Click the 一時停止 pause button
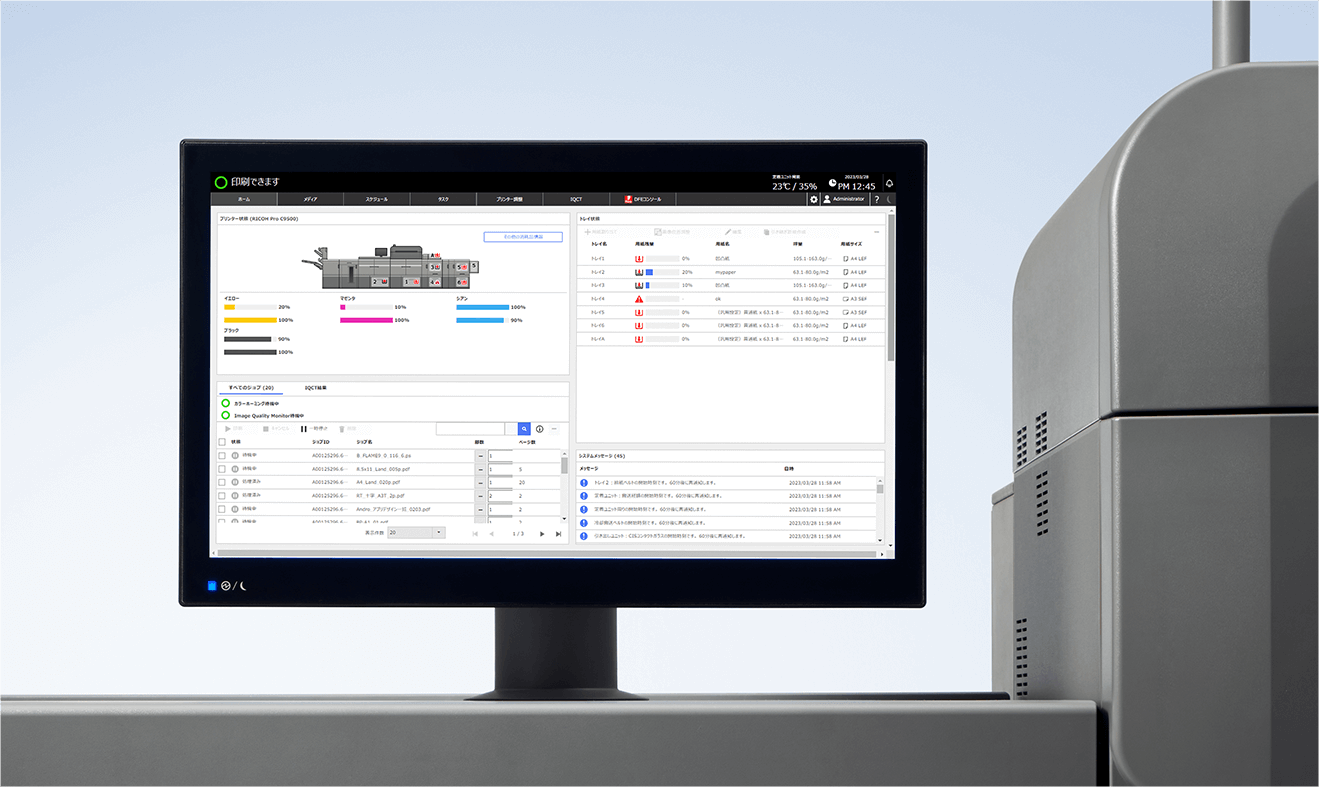 pyautogui.click(x=314, y=429)
